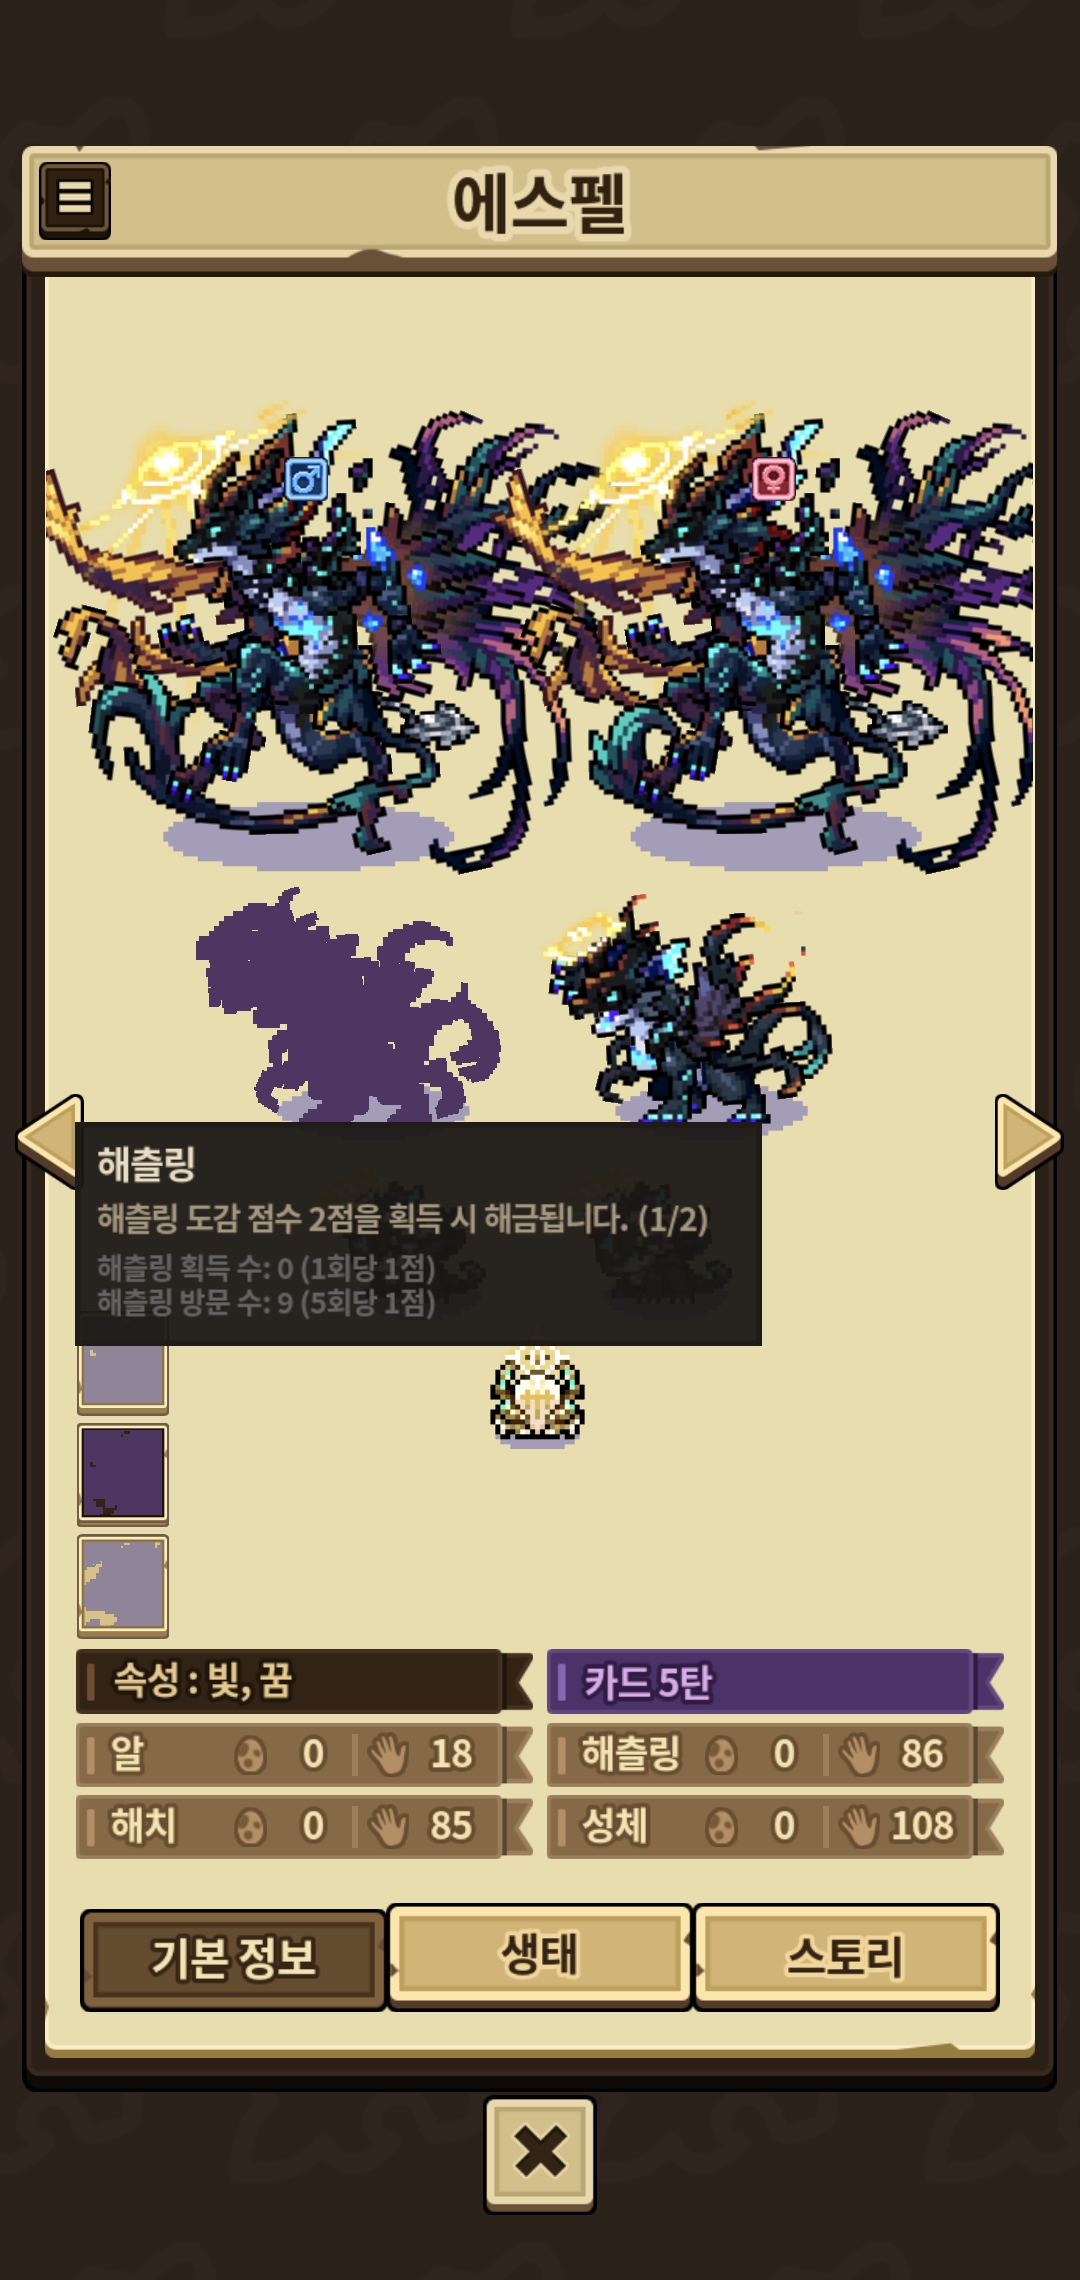Image resolution: width=1080 pixels, height=2280 pixels.
Task: Open the hamburger menu icon
Action: [75, 200]
